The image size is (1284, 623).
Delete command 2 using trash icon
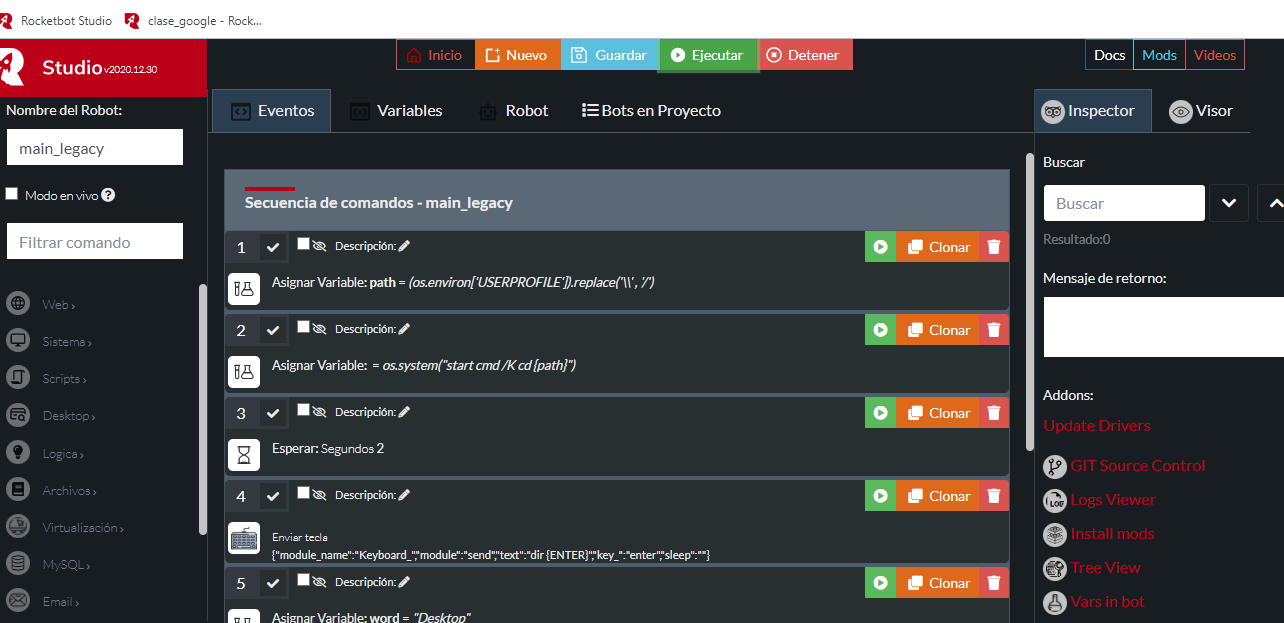993,330
